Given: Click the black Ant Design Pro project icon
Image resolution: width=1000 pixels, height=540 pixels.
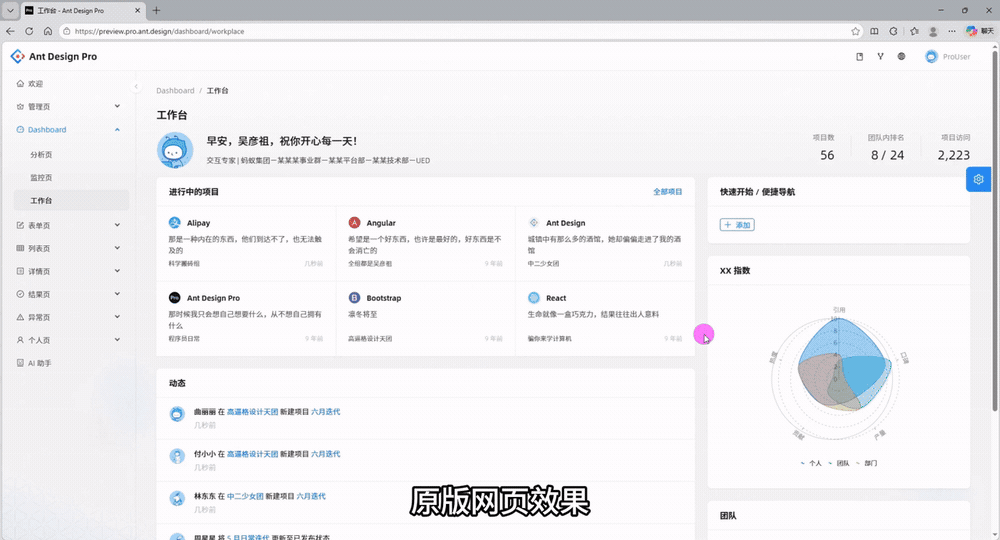Looking at the screenshot, I should 175,298.
